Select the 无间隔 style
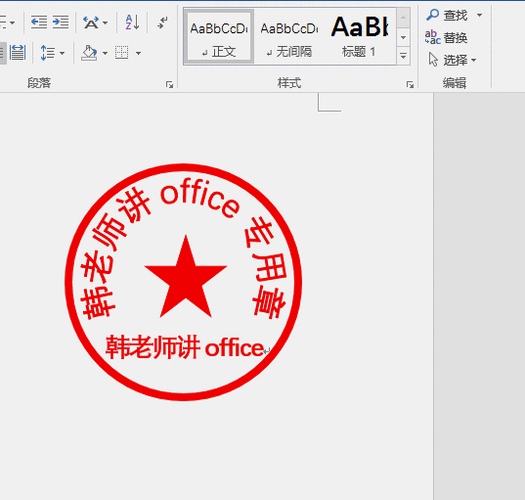 click(289, 37)
